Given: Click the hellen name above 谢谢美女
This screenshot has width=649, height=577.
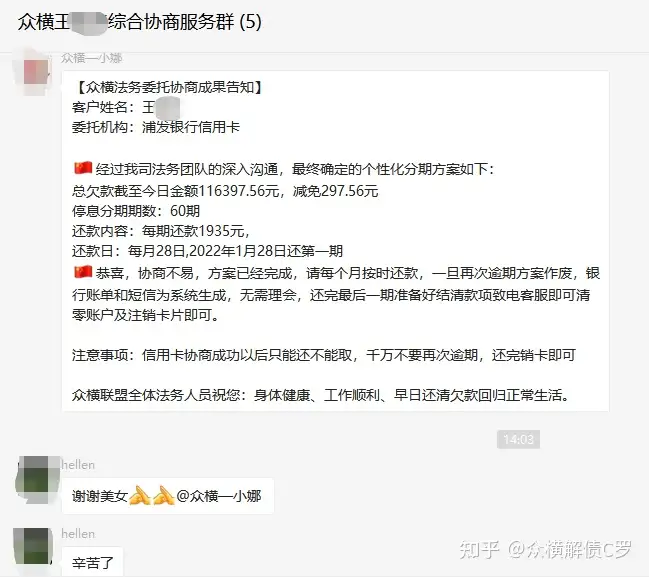Looking at the screenshot, I should click(x=78, y=465).
